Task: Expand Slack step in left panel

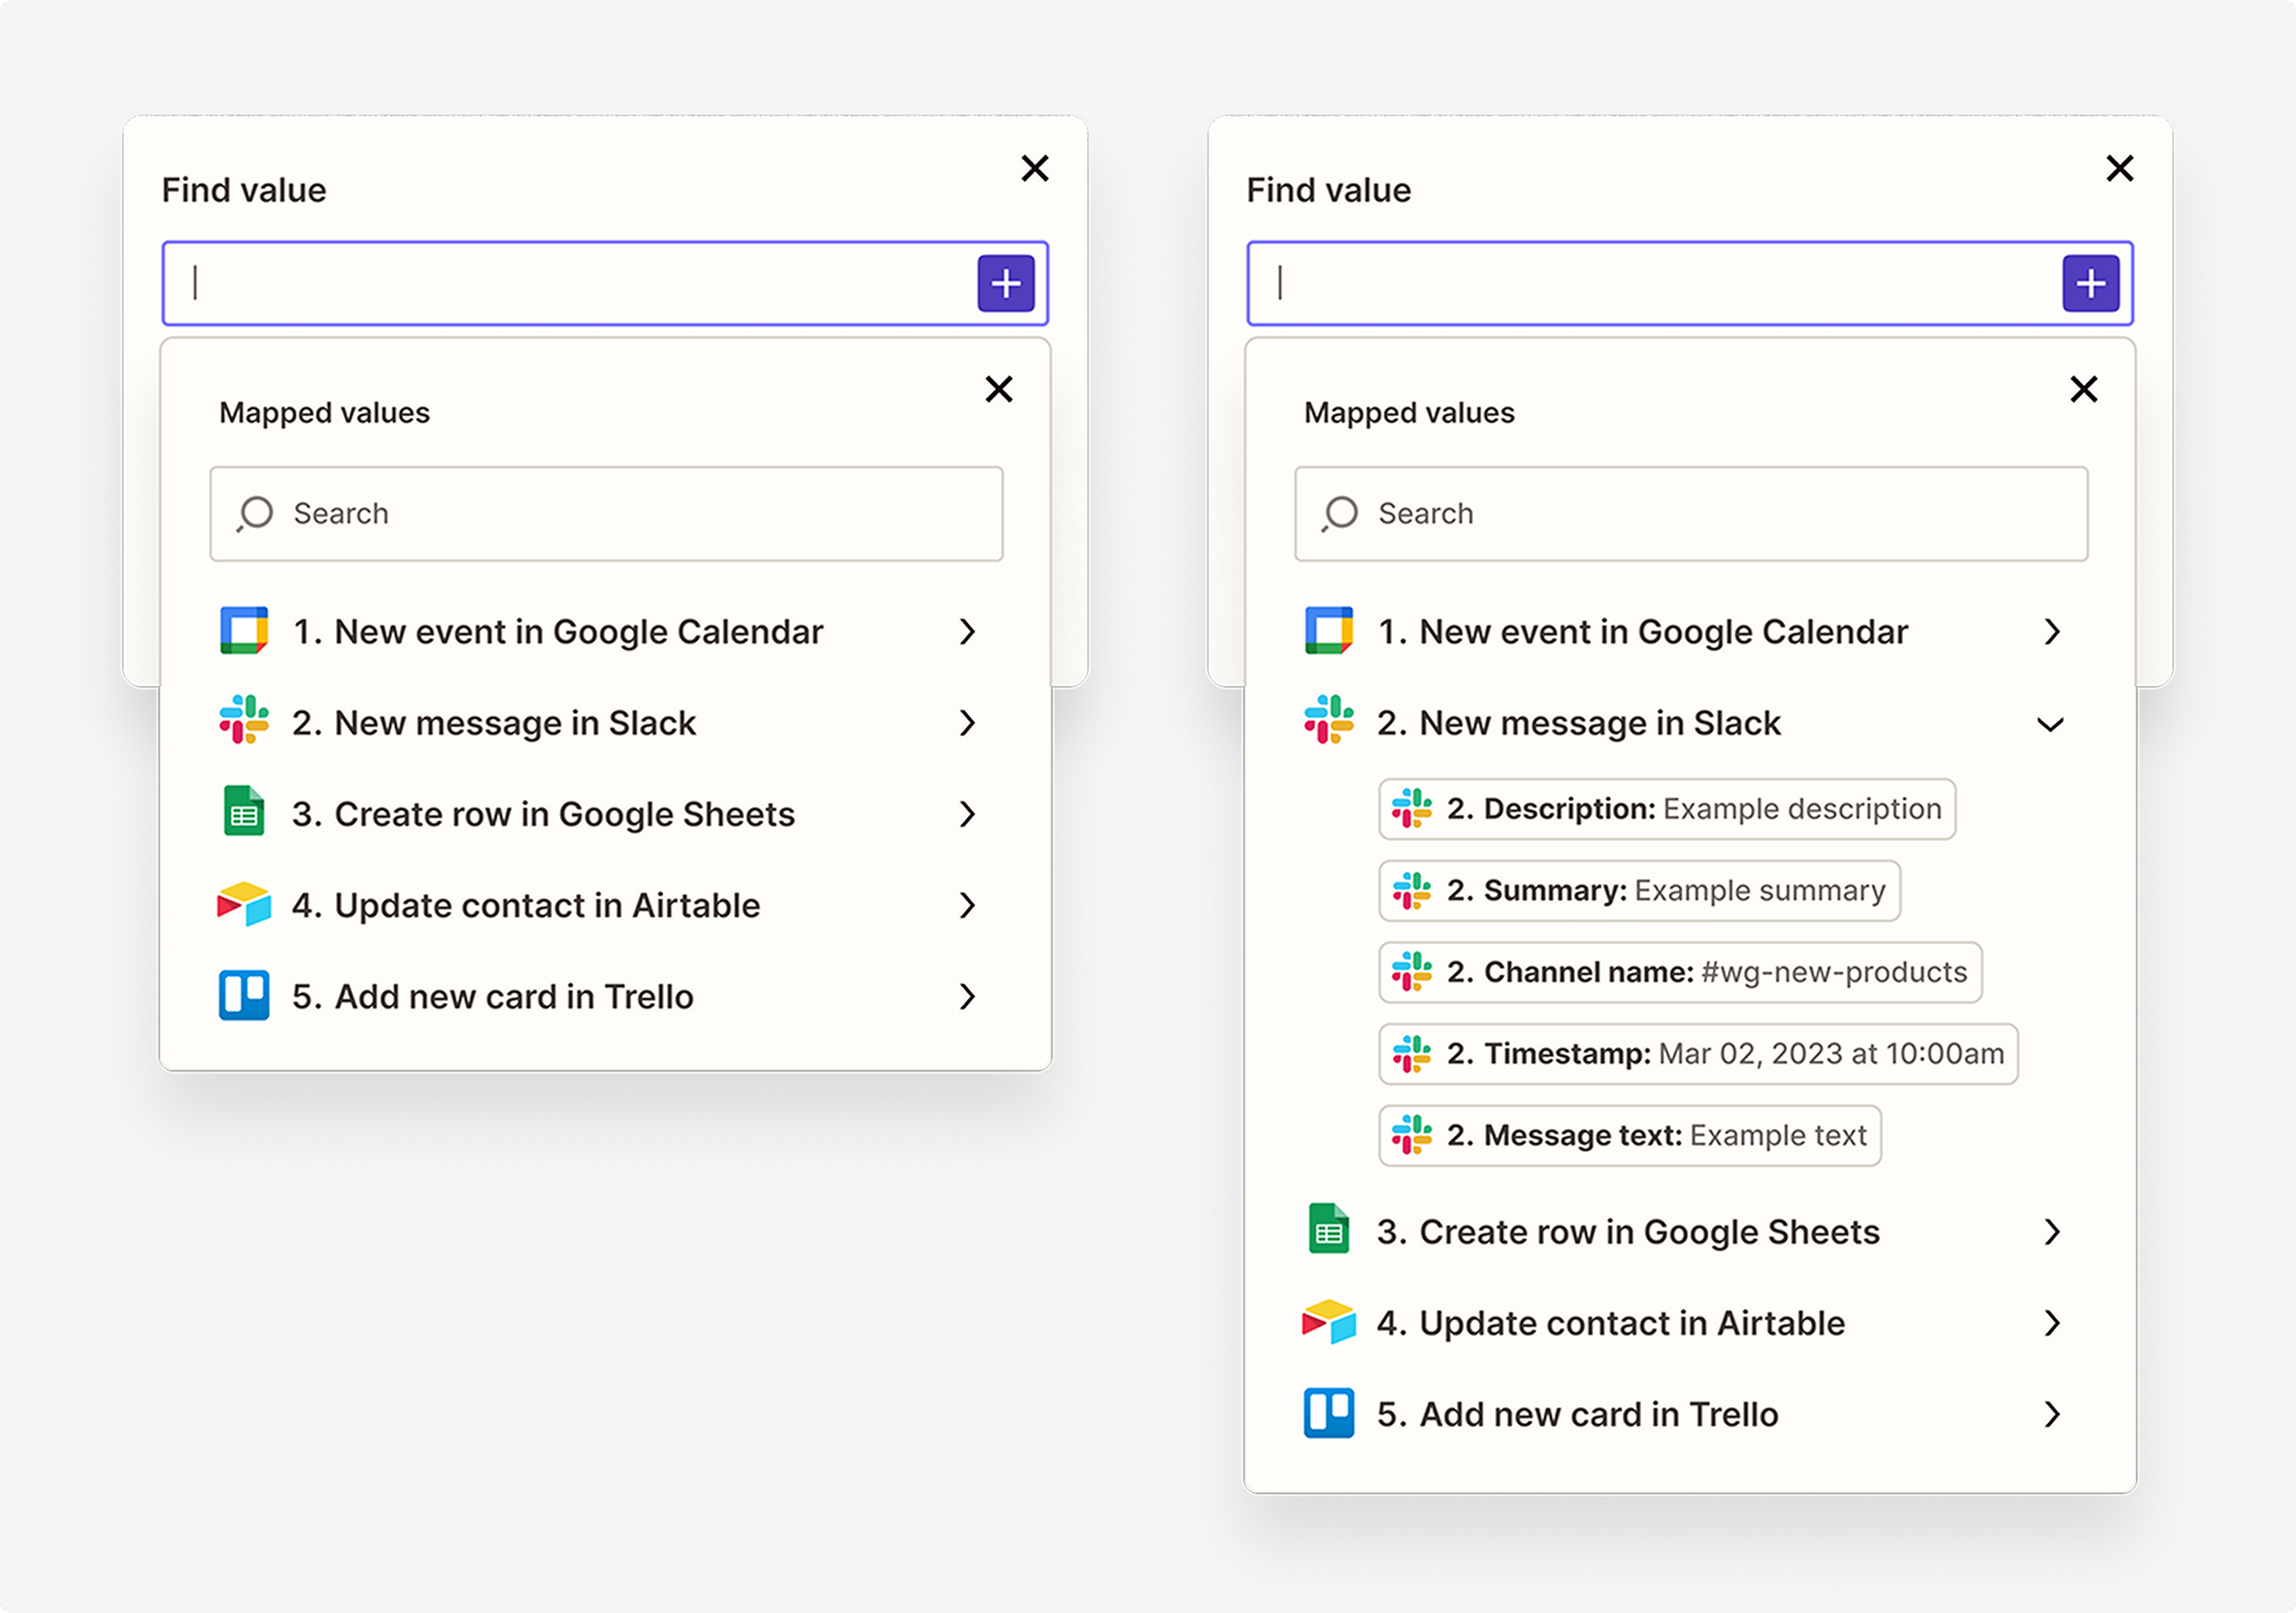Action: pos(966,722)
